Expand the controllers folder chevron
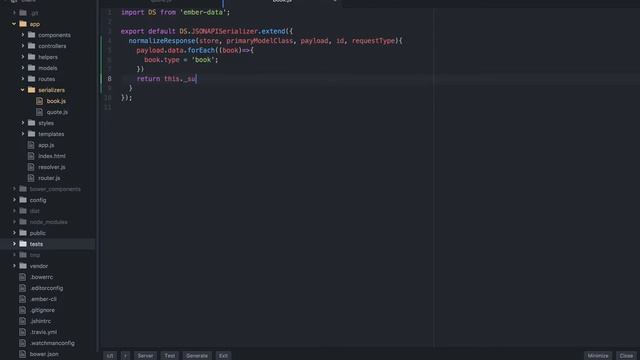640x360 pixels. coord(23,46)
